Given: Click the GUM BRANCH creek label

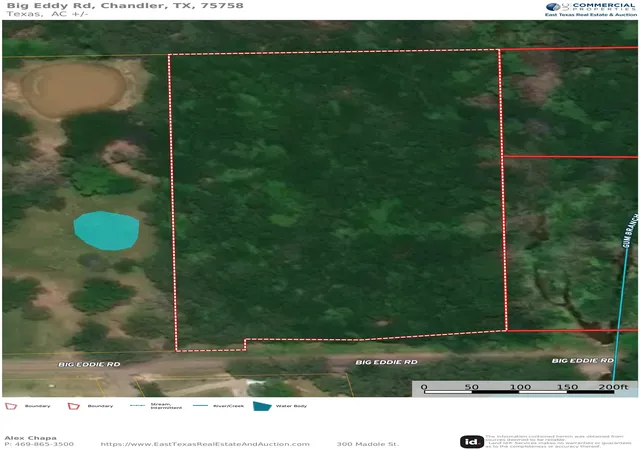Looking at the screenshot, I should point(630,230).
